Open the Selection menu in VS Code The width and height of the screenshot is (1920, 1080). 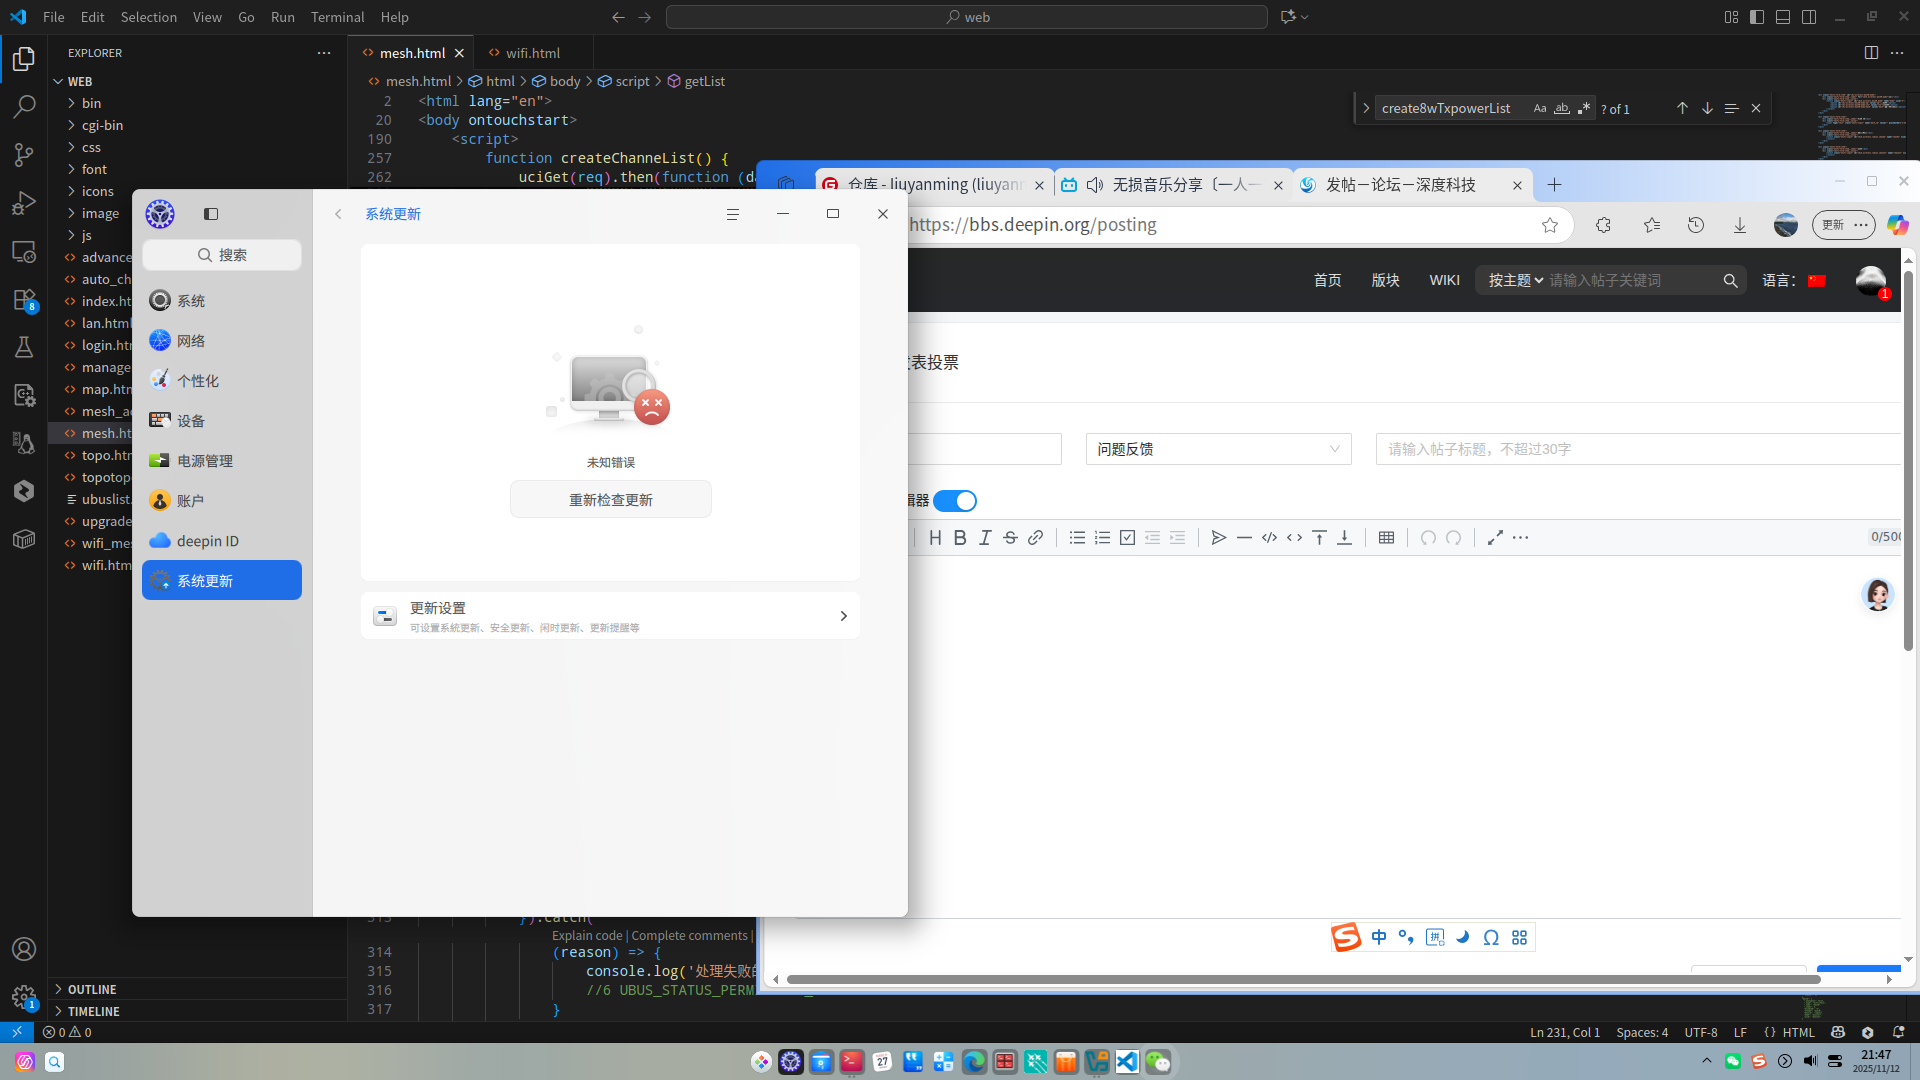(x=148, y=17)
